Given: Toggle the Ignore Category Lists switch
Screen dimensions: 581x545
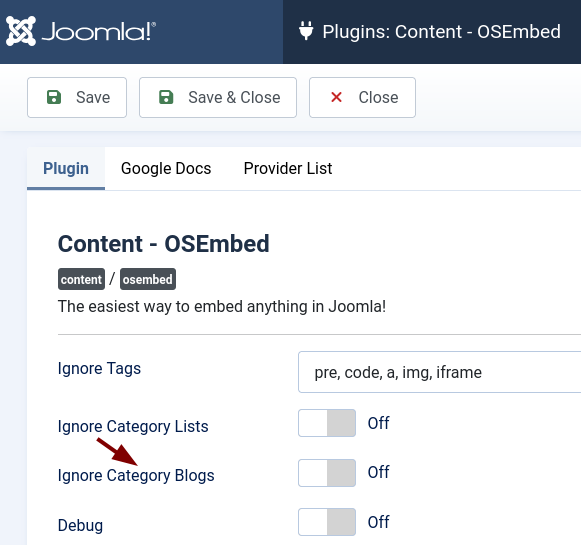Looking at the screenshot, I should click(327, 423).
